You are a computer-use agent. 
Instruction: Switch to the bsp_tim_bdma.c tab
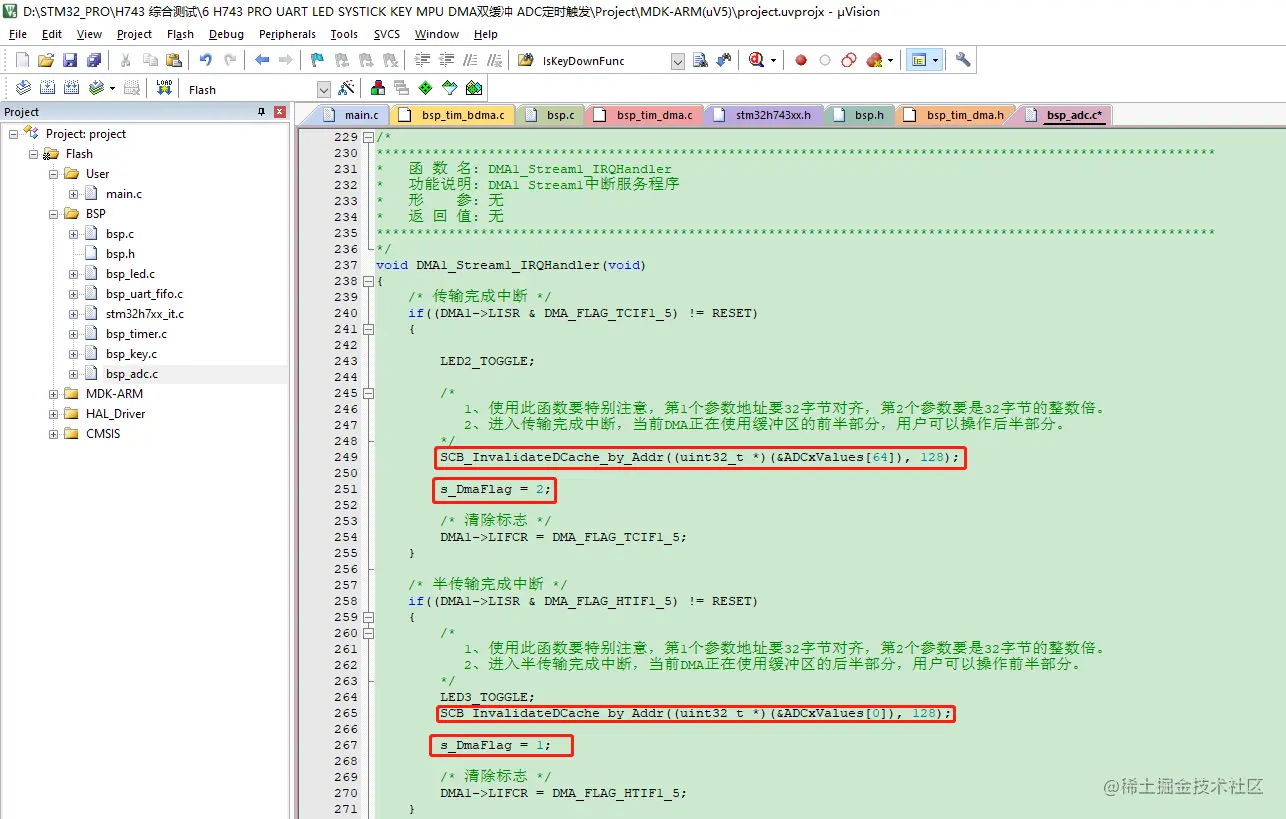[x=452, y=115]
